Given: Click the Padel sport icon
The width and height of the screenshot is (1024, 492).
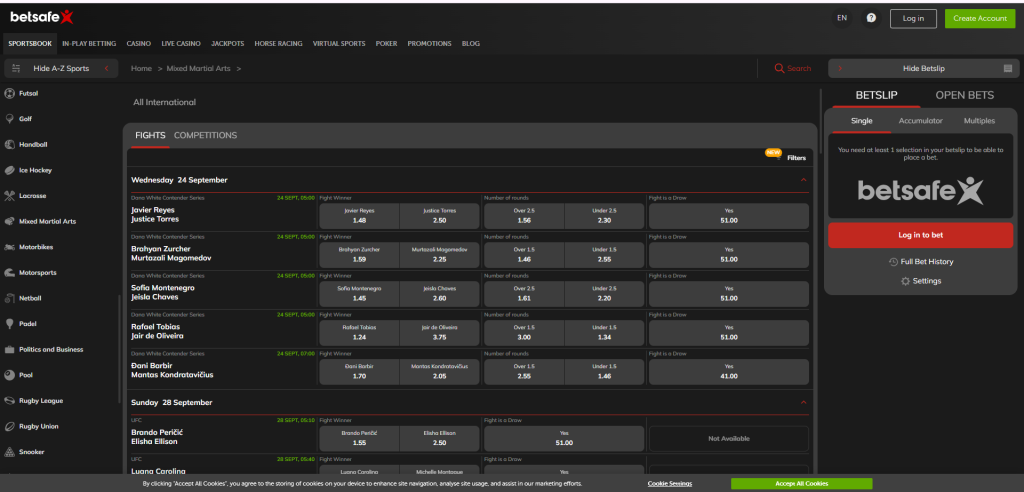Looking at the screenshot, I should point(9,323).
